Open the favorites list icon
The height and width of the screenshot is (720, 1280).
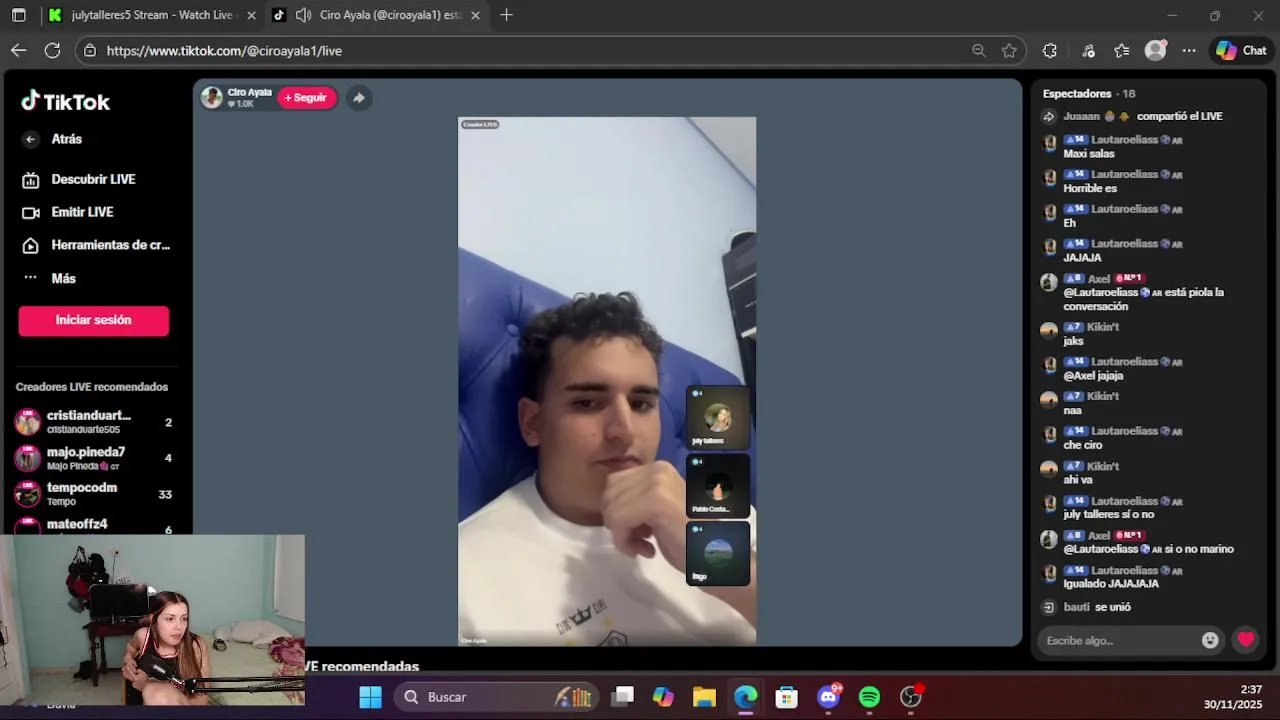click(x=1121, y=50)
